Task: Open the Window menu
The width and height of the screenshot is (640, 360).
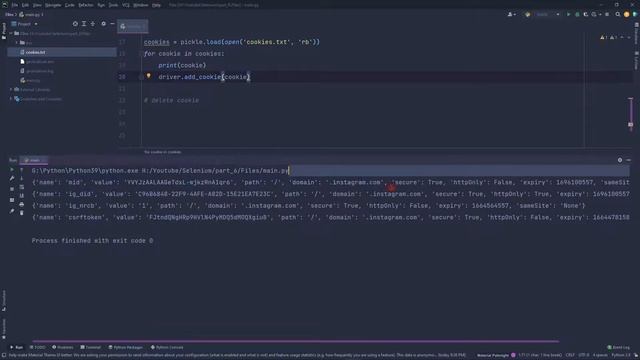Action: [141, 5]
